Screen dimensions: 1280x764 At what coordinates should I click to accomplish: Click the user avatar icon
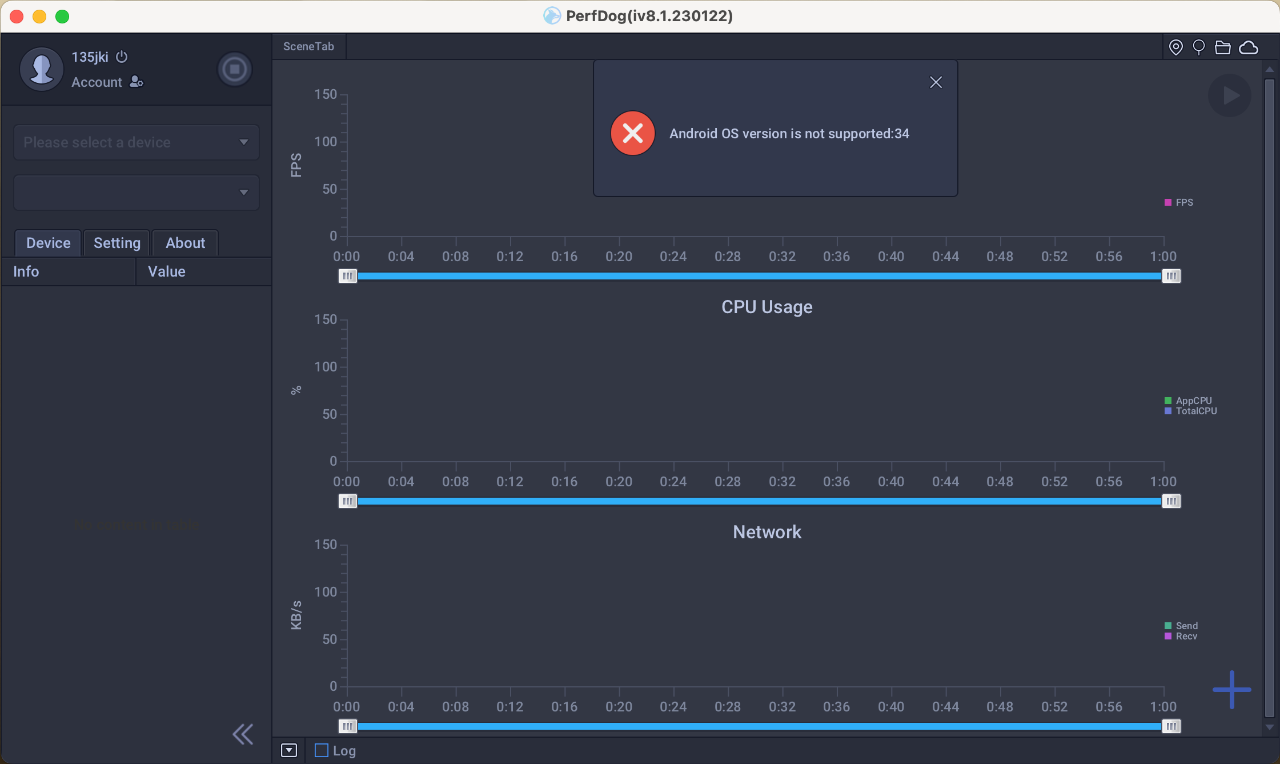[x=42, y=69]
